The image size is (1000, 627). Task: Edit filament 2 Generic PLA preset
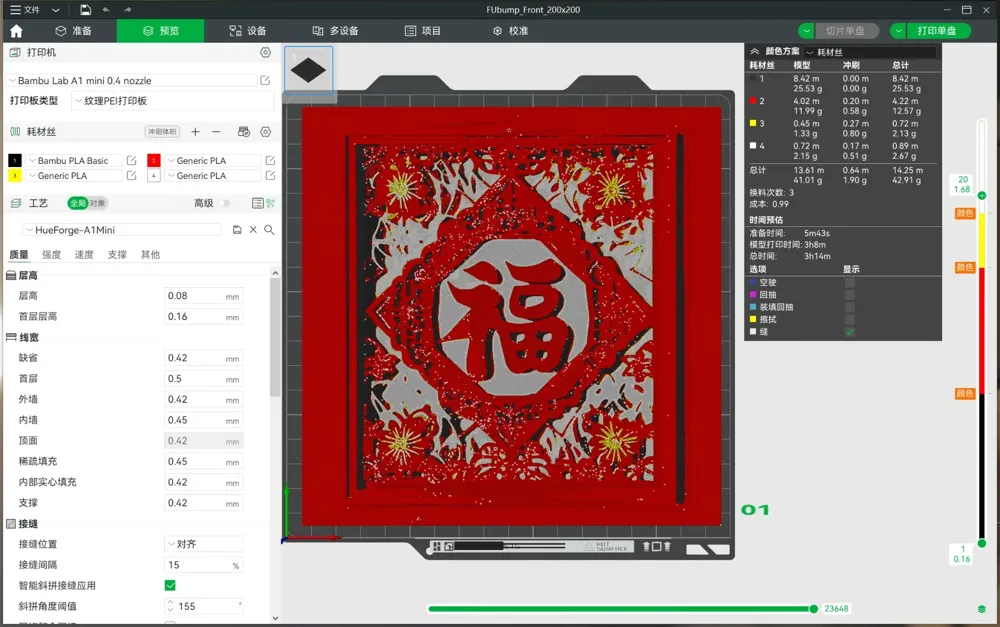click(x=270, y=161)
